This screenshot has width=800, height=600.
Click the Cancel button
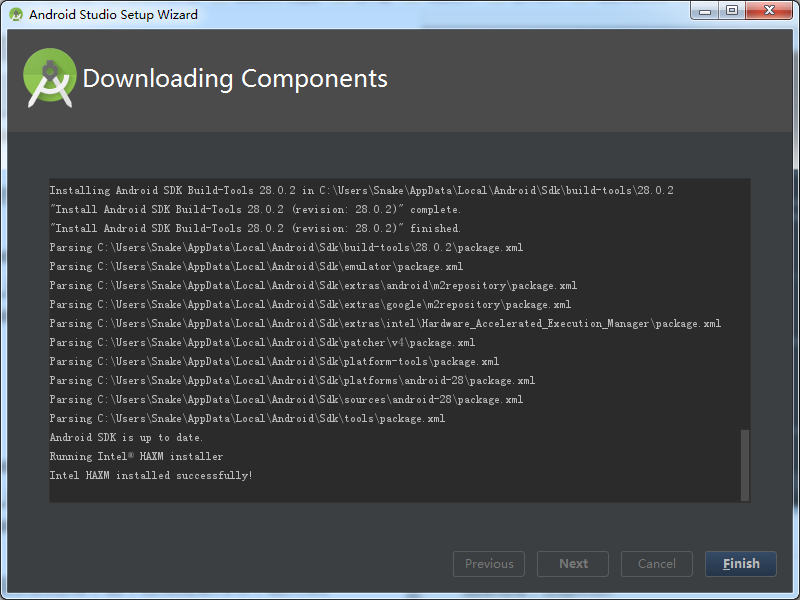[657, 564]
